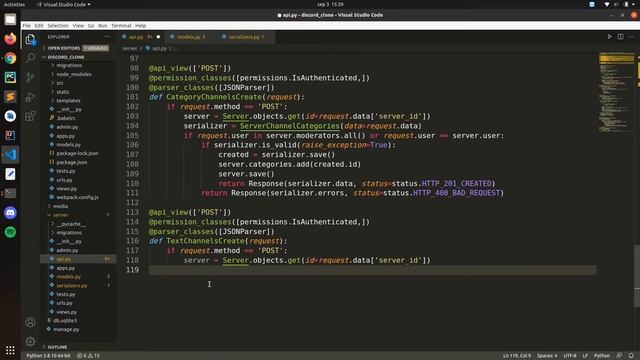Image resolution: width=640 pixels, height=360 pixels.
Task: Open the Selection menu
Action: point(58,25)
